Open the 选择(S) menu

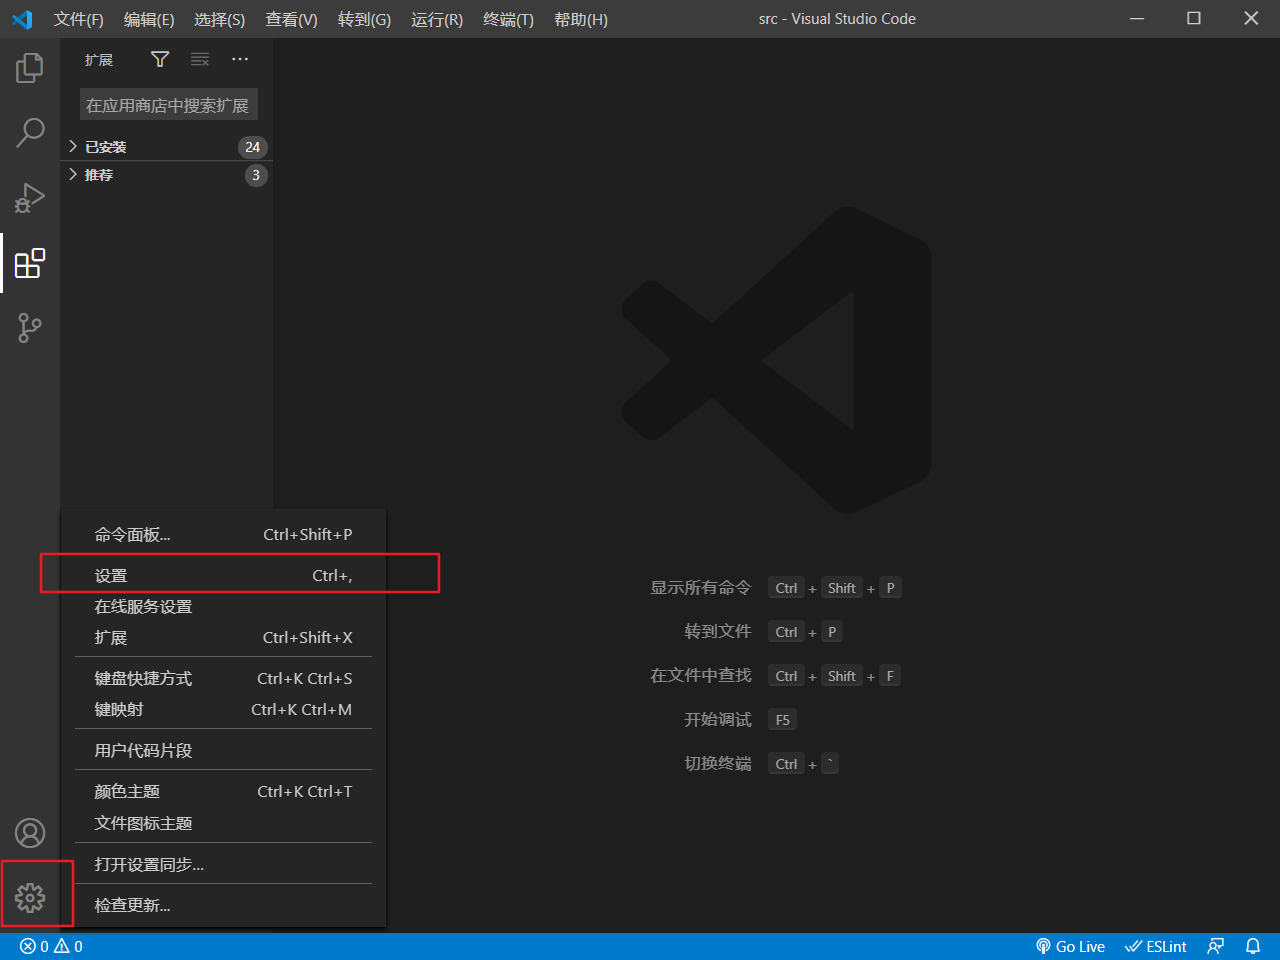point(219,19)
